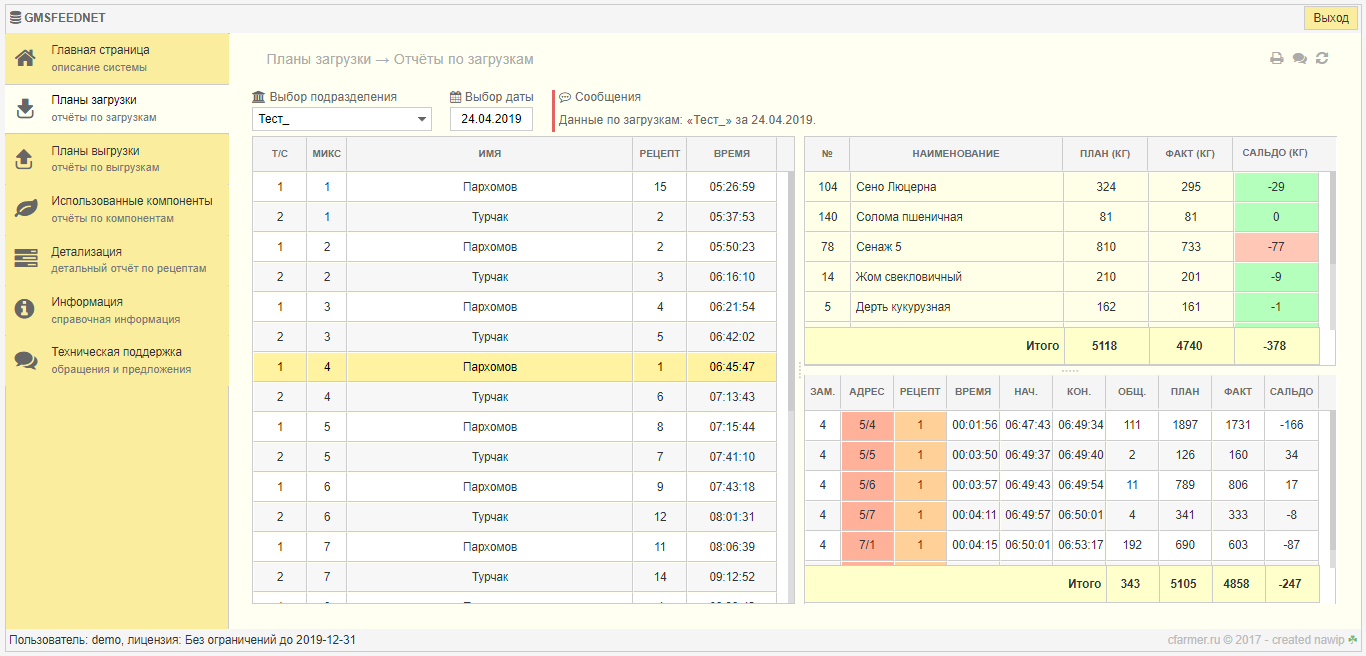The width and height of the screenshot is (1366, 656).
Task: Refresh the report with the reload icon
Action: click(x=1322, y=59)
